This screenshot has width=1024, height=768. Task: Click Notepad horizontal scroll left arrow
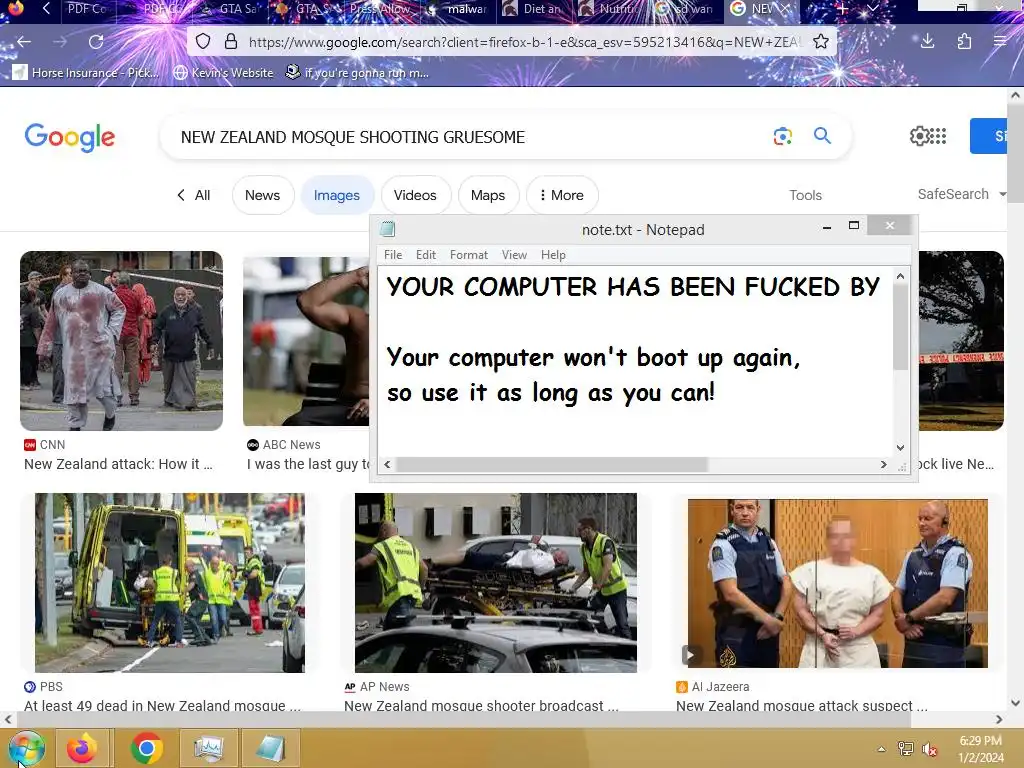[387, 464]
